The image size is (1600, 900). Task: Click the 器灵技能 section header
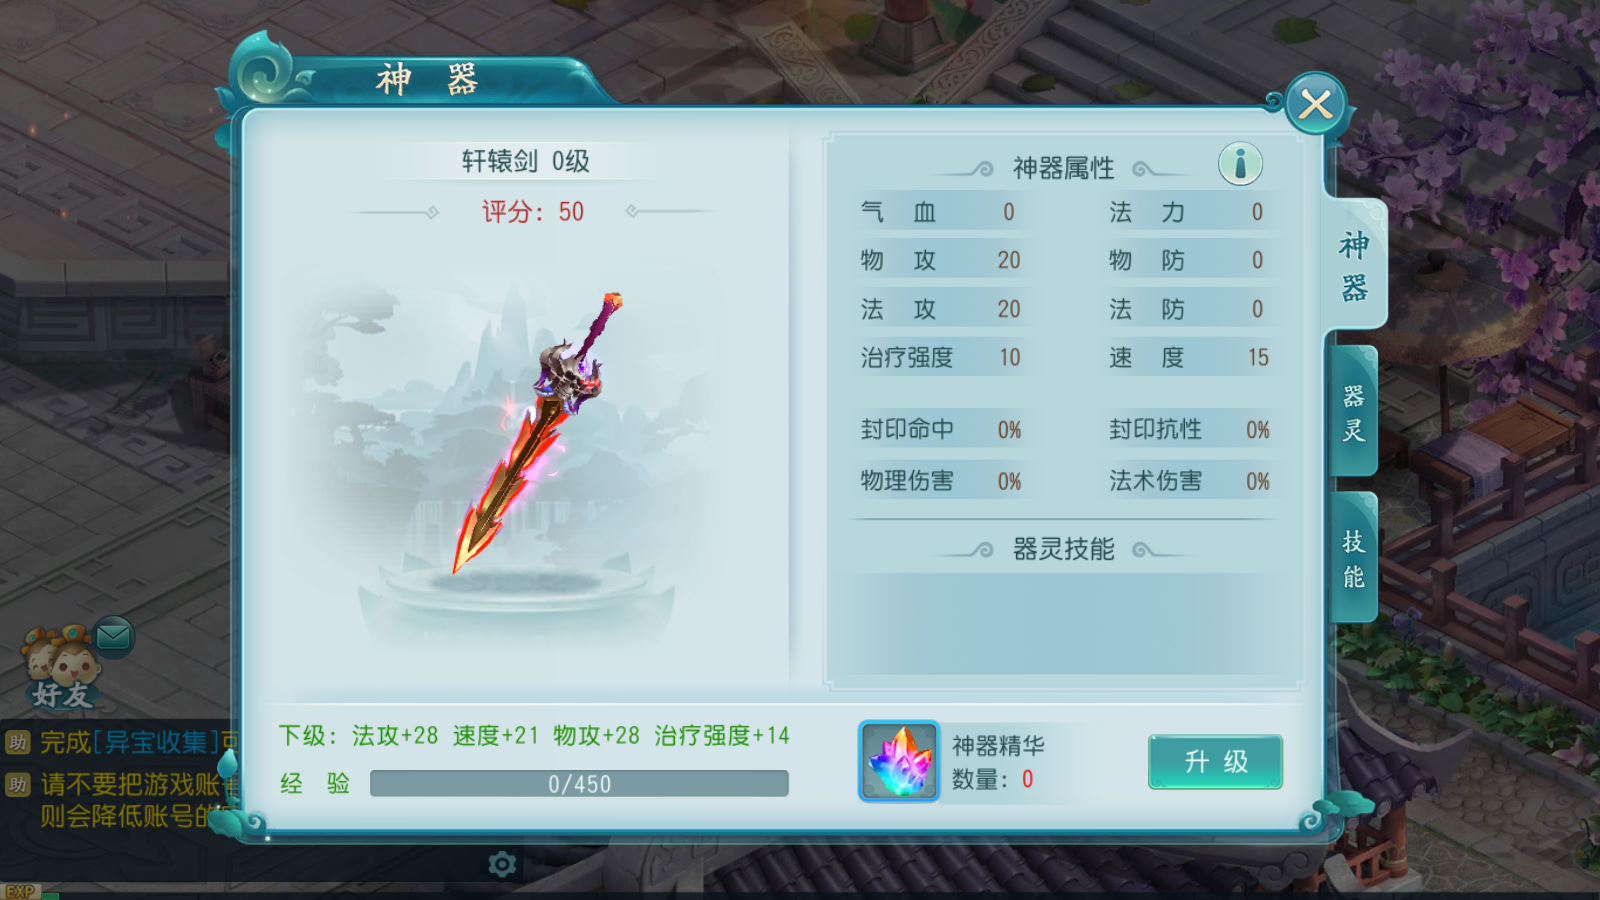pos(1063,549)
